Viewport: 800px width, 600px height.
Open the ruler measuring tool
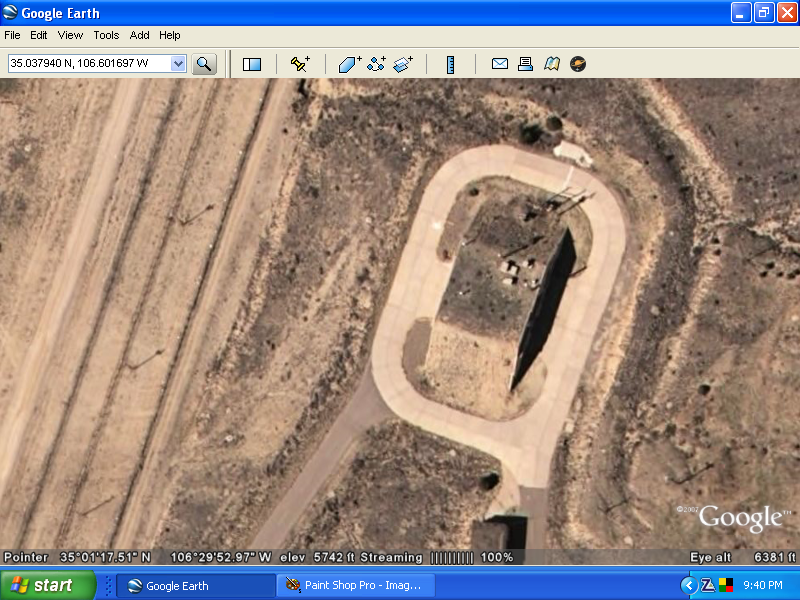tap(451, 65)
